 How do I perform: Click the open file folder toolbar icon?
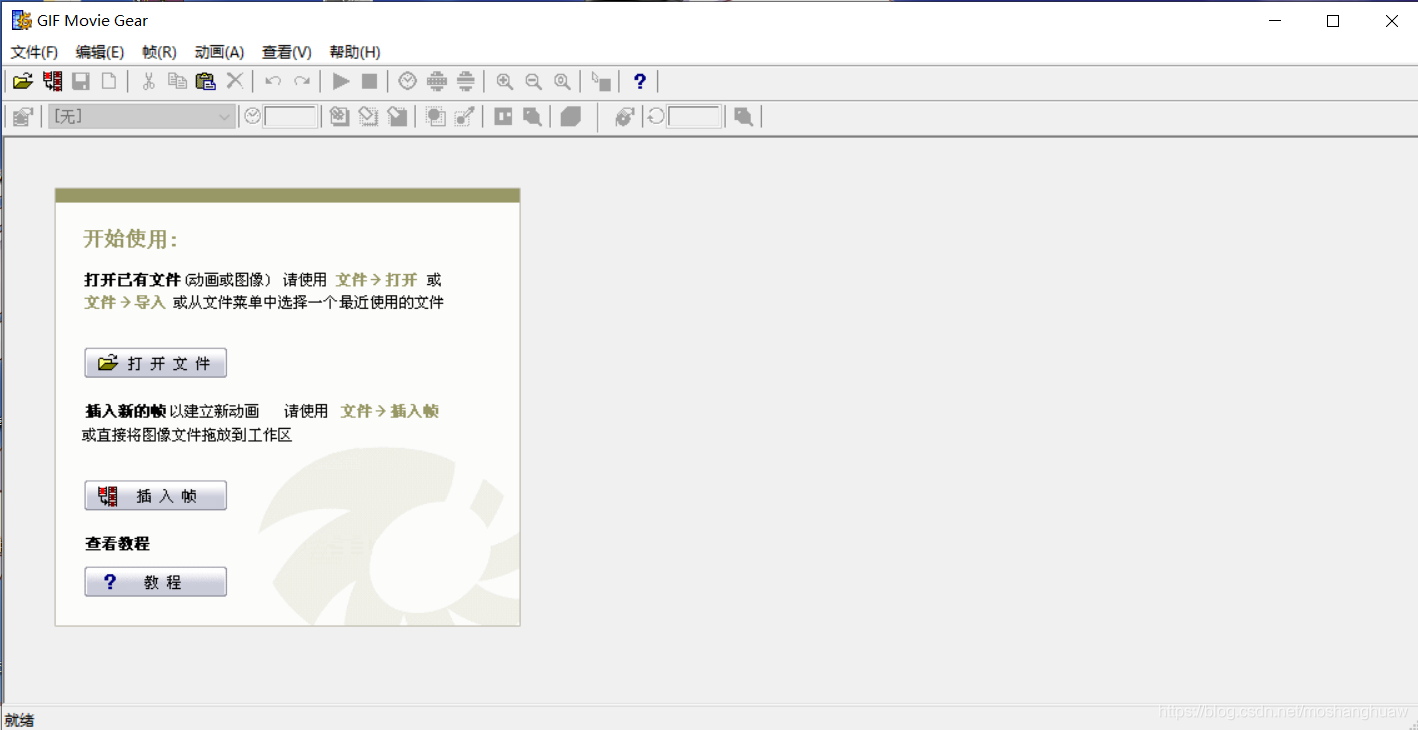click(23, 82)
